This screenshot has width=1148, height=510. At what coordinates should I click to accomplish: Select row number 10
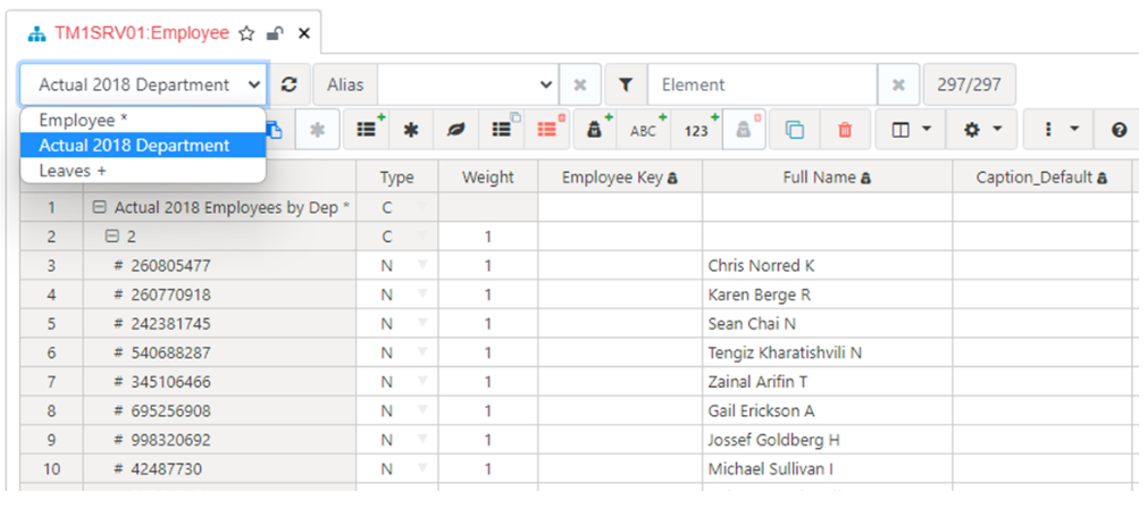coord(51,469)
